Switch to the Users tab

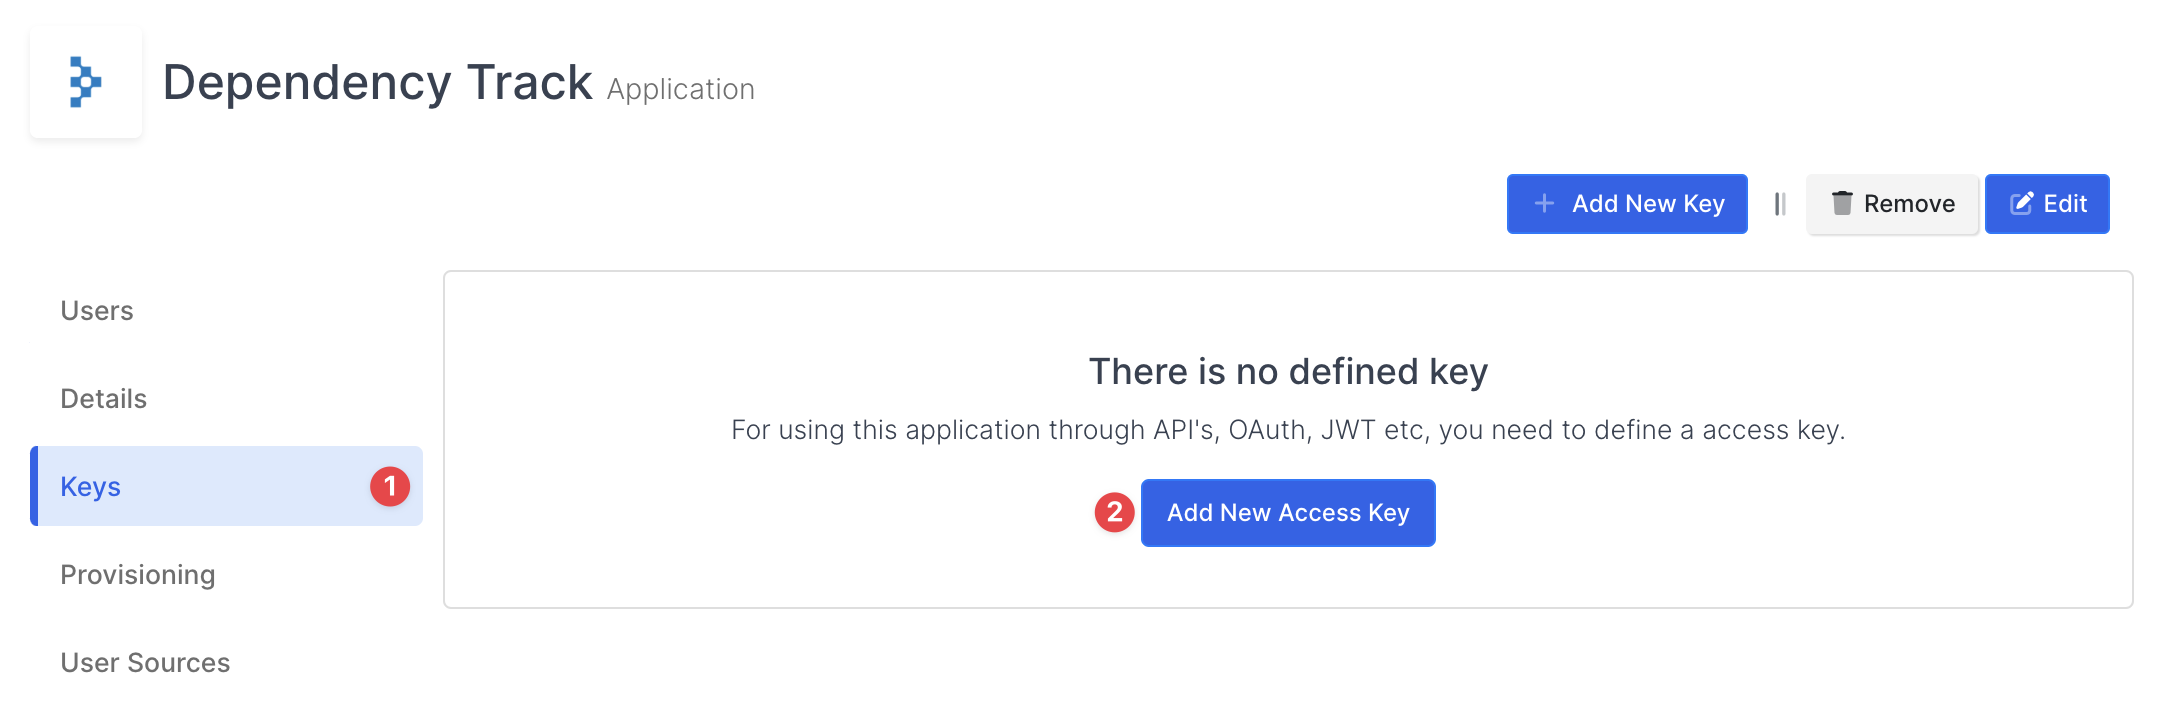click(x=96, y=310)
